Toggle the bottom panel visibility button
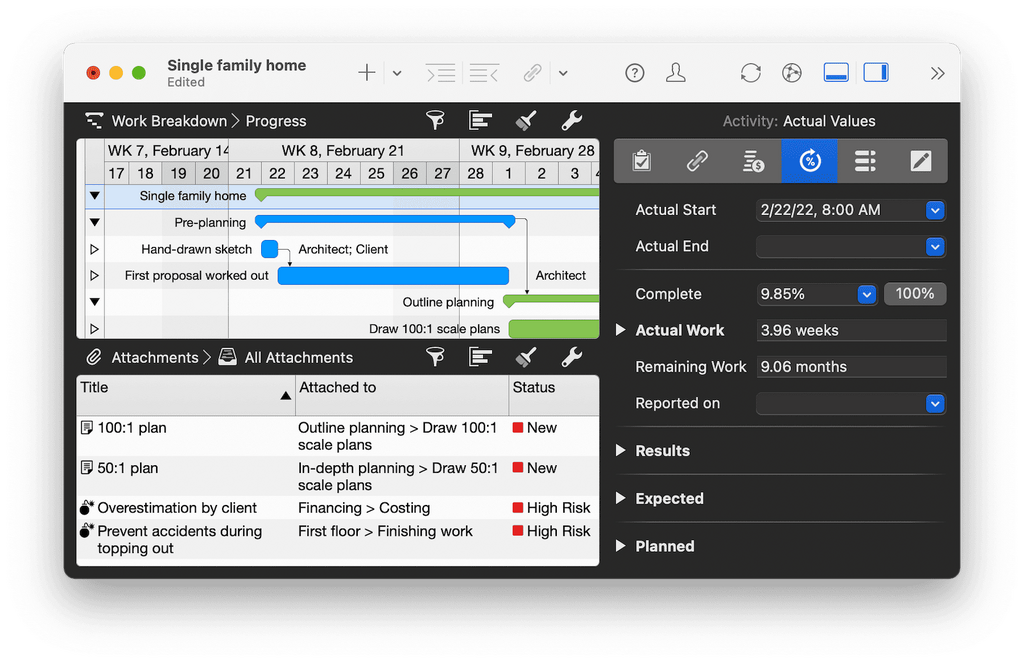1024x663 pixels. point(835,72)
